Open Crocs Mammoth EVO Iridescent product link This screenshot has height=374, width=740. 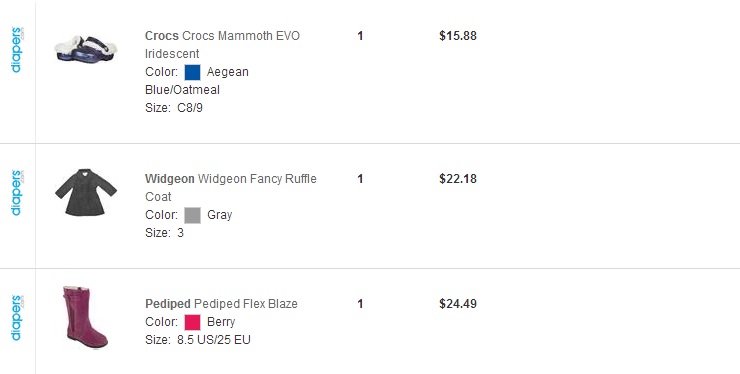point(222,44)
